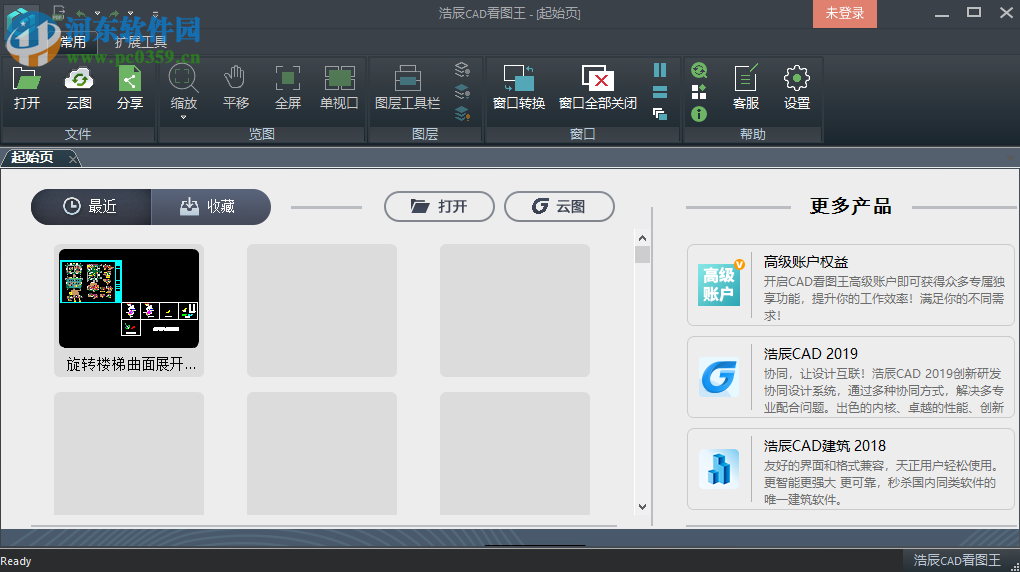This screenshot has width=1020, height=572.
Task: Show 收藏 favorites list
Action: click(x=211, y=207)
